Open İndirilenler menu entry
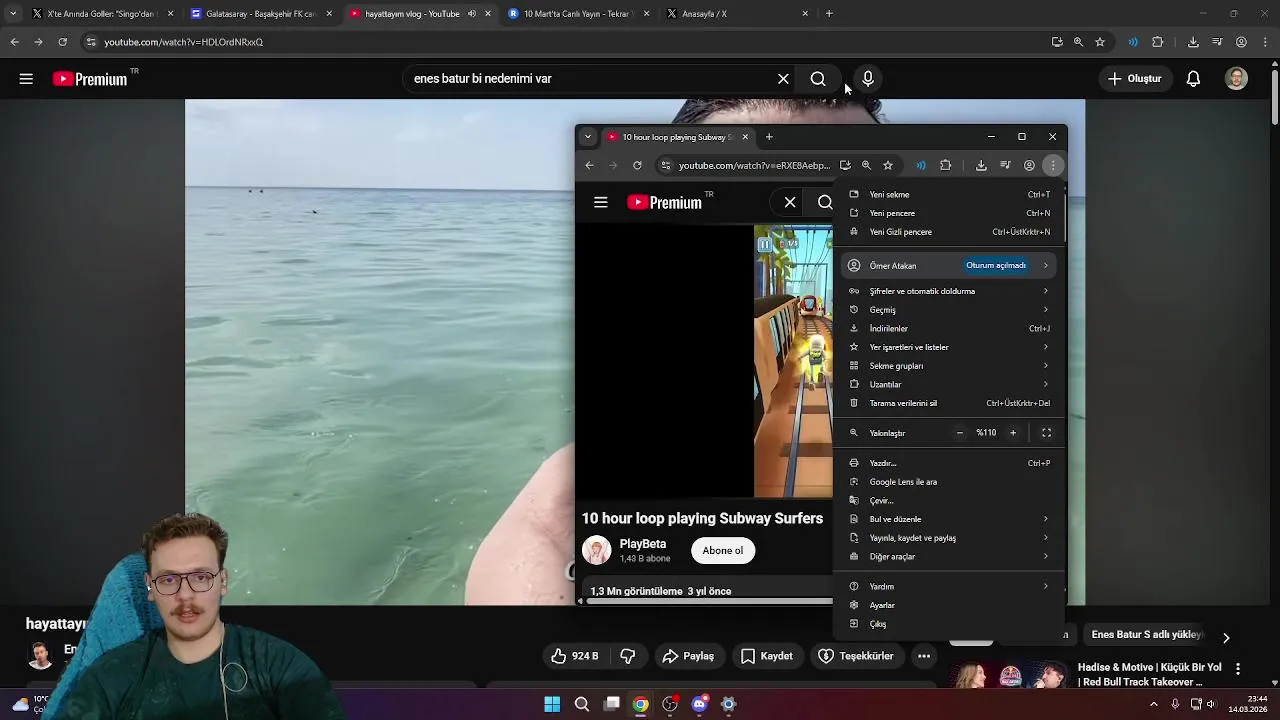The width and height of the screenshot is (1280, 720). coord(949,329)
